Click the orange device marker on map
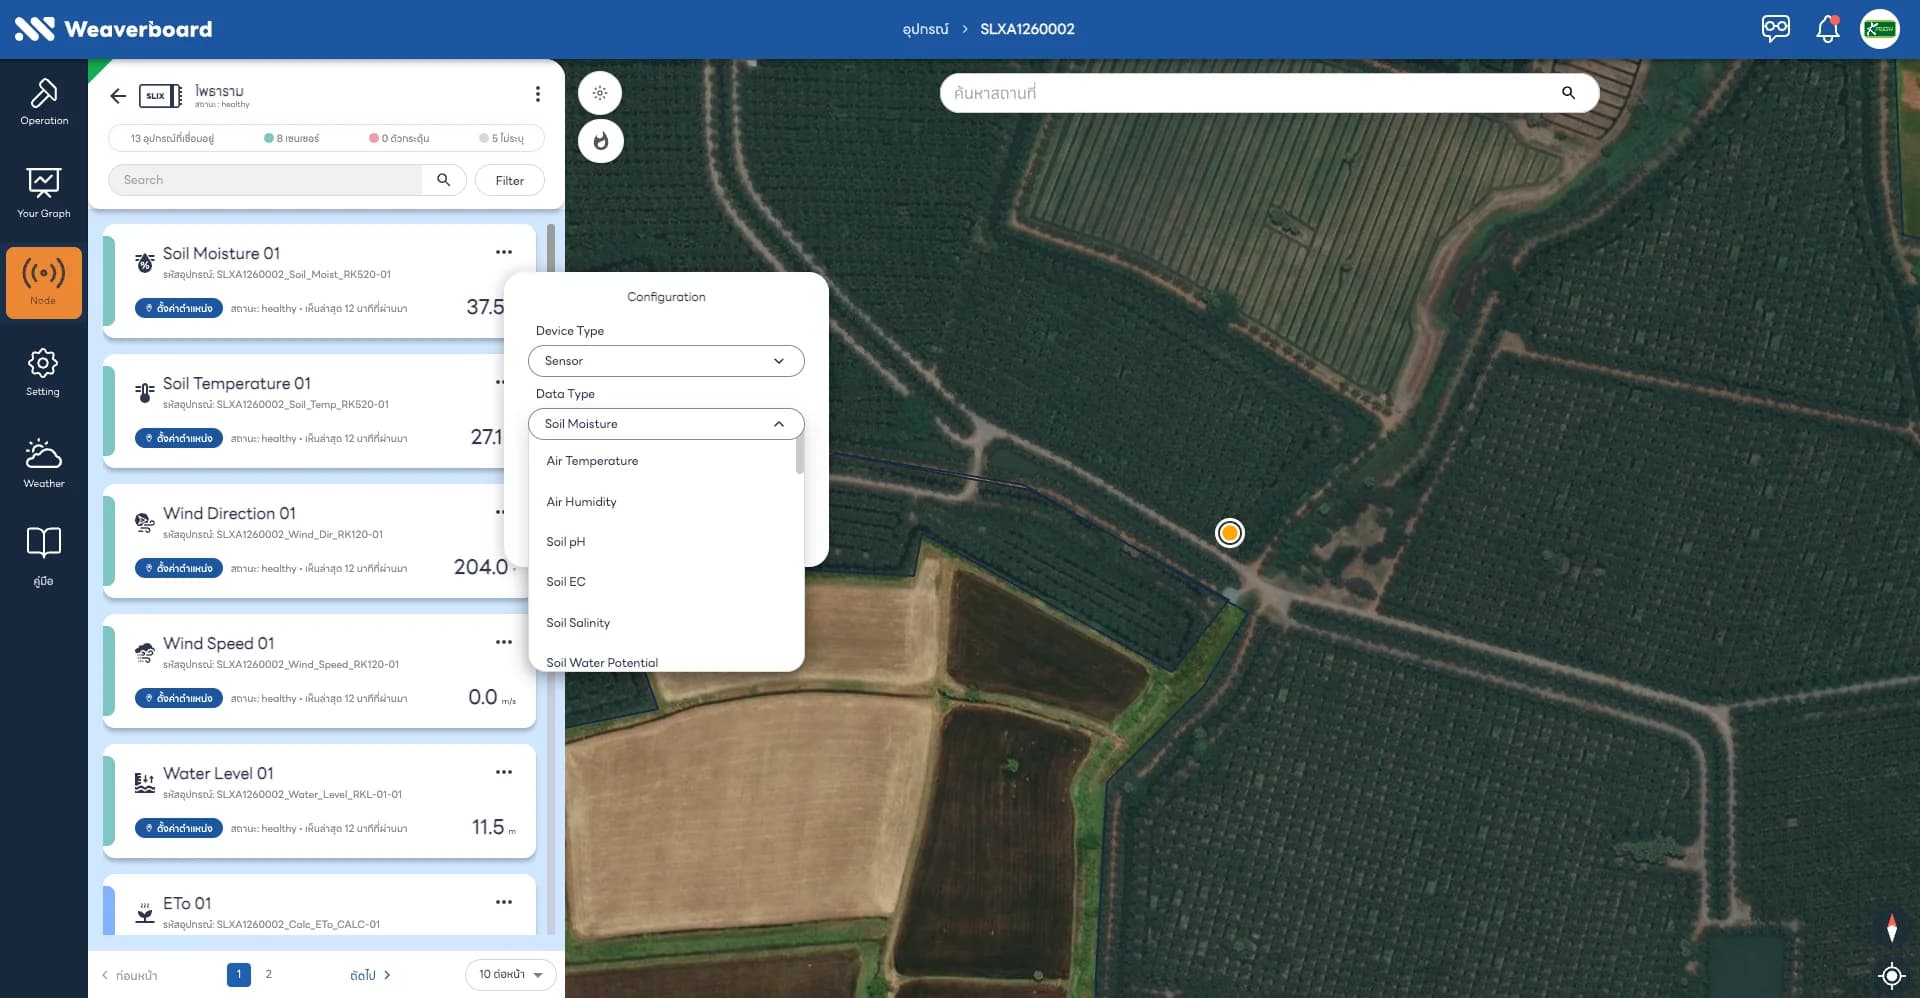 [1230, 533]
